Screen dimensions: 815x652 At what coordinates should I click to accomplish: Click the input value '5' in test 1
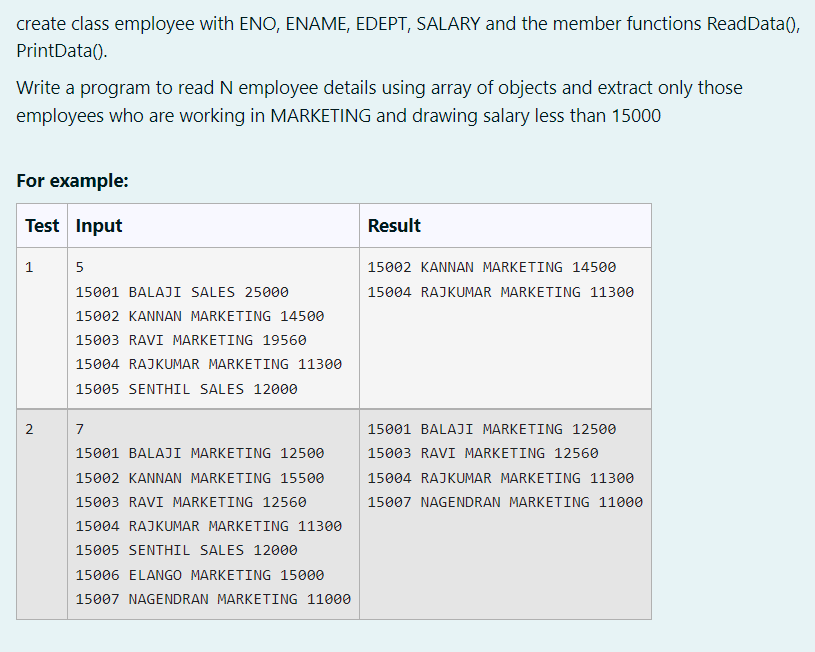pyautogui.click(x=78, y=267)
